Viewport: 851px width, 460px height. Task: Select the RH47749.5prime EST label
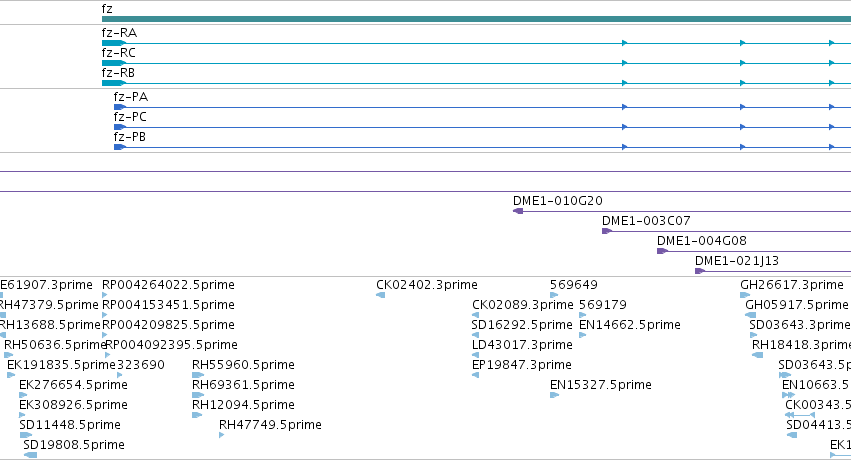click(x=270, y=425)
